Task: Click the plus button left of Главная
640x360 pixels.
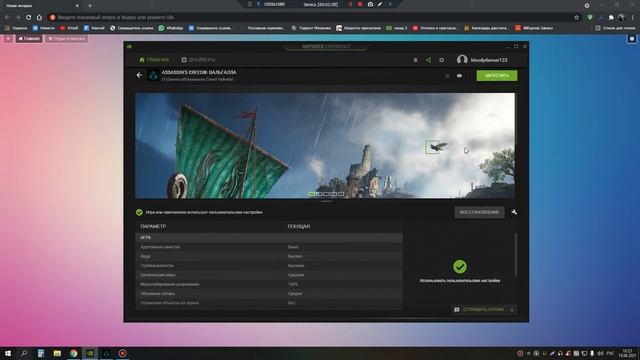Action: click(8, 39)
